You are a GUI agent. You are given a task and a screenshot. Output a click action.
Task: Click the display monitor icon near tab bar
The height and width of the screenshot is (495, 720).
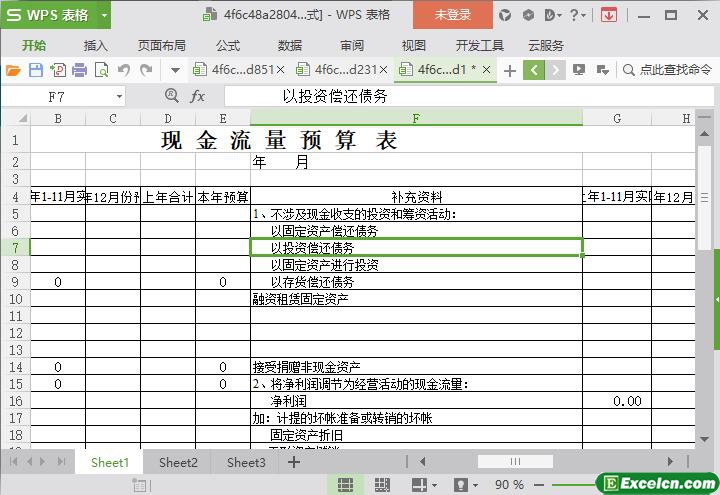click(579, 70)
